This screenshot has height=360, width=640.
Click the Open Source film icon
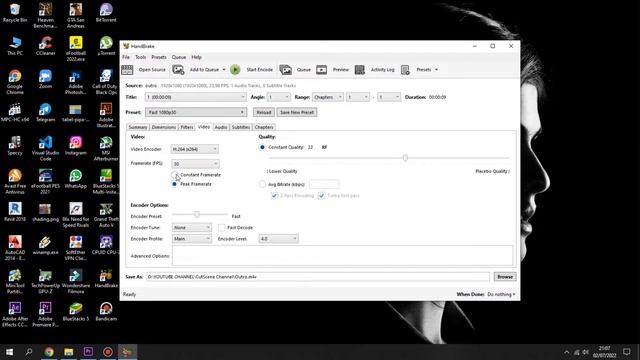(127, 70)
